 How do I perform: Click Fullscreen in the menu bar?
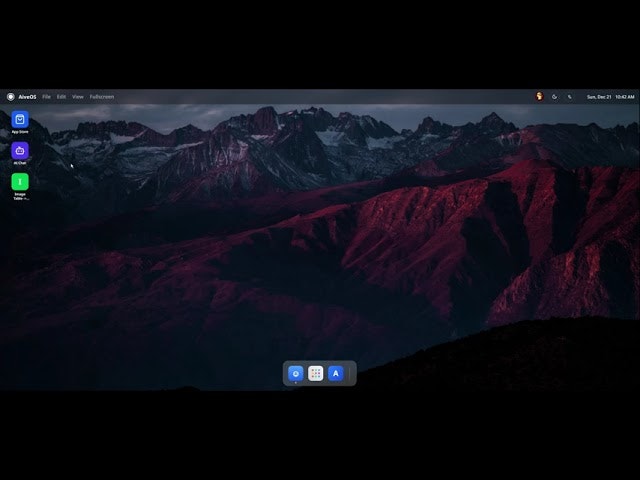[x=102, y=97]
